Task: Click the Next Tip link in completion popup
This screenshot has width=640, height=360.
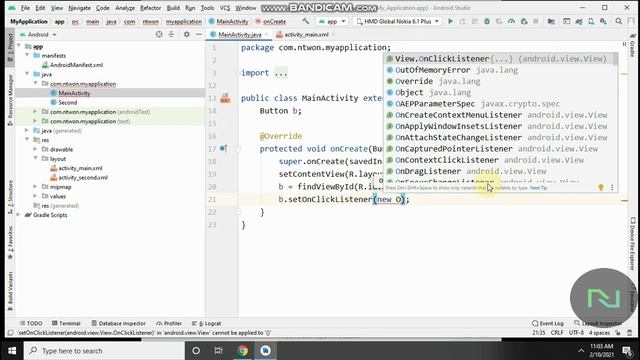Action: pyautogui.click(x=538, y=188)
